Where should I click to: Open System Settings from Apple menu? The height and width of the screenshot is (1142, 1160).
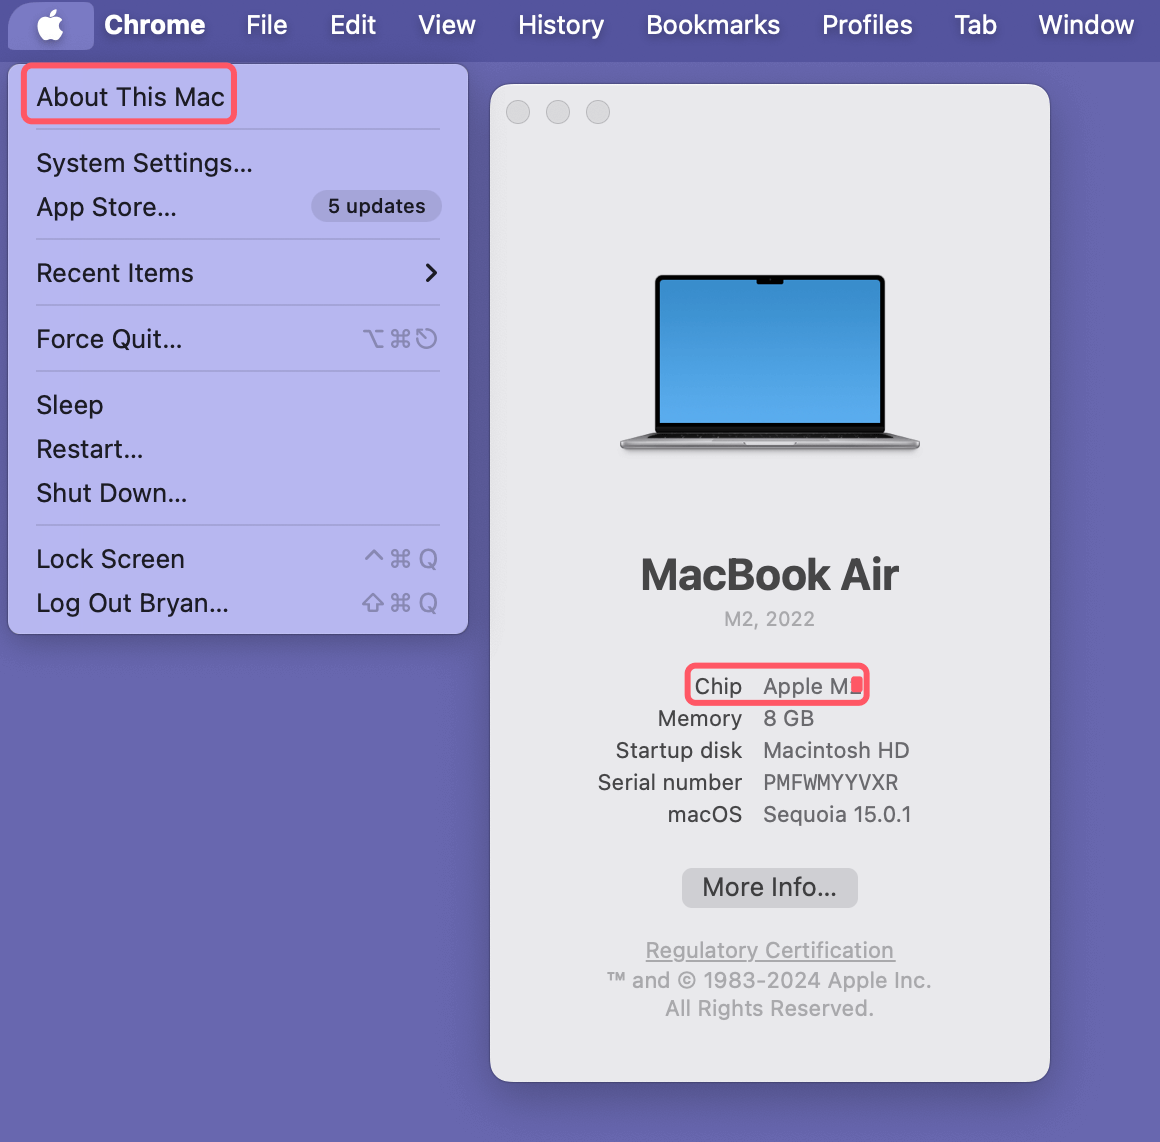144,163
